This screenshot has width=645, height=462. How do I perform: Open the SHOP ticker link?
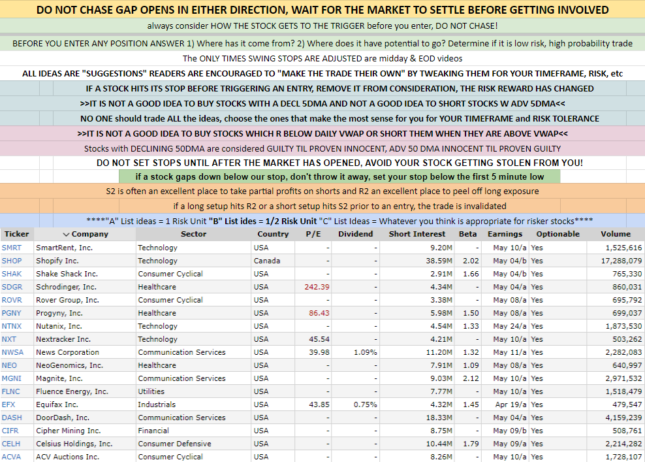pos(12,261)
